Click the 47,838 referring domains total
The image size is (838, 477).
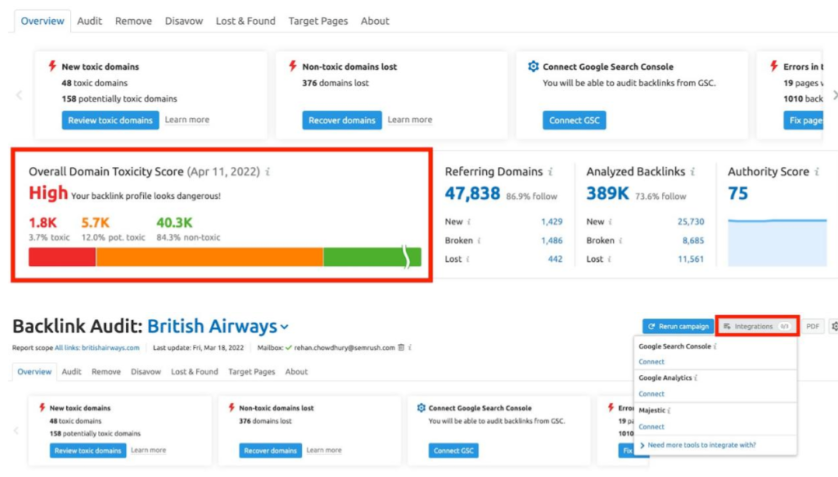(x=472, y=193)
